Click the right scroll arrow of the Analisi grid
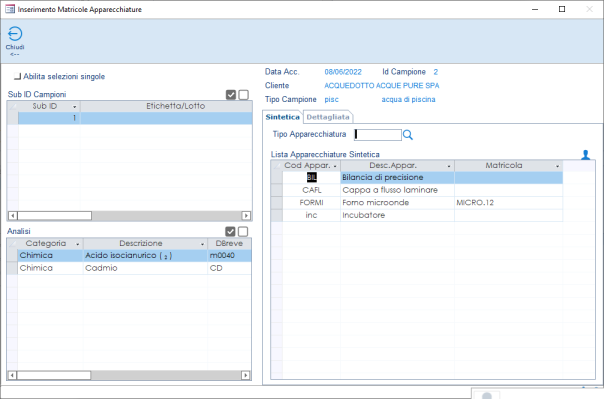604x399 pixels. 245,375
